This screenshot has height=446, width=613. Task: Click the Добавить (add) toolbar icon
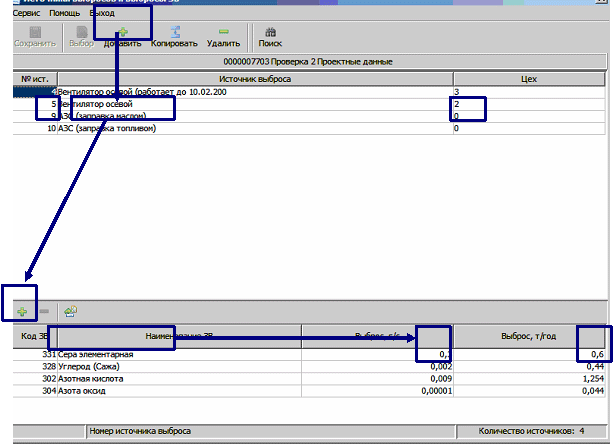123,32
